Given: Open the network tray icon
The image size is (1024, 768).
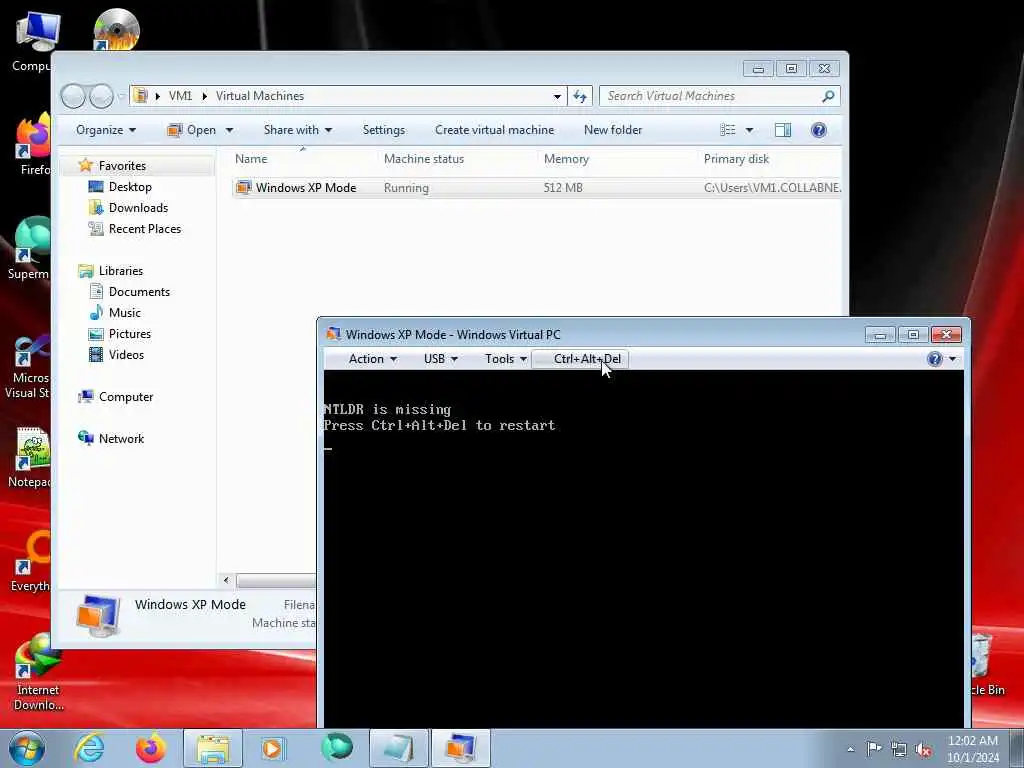Looking at the screenshot, I should [x=899, y=749].
